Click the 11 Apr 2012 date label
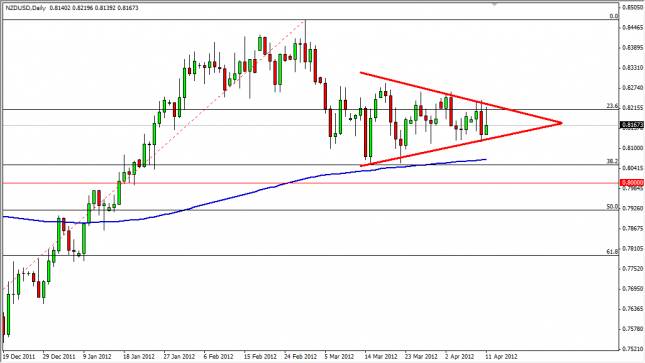645x363 pixels. point(501,356)
